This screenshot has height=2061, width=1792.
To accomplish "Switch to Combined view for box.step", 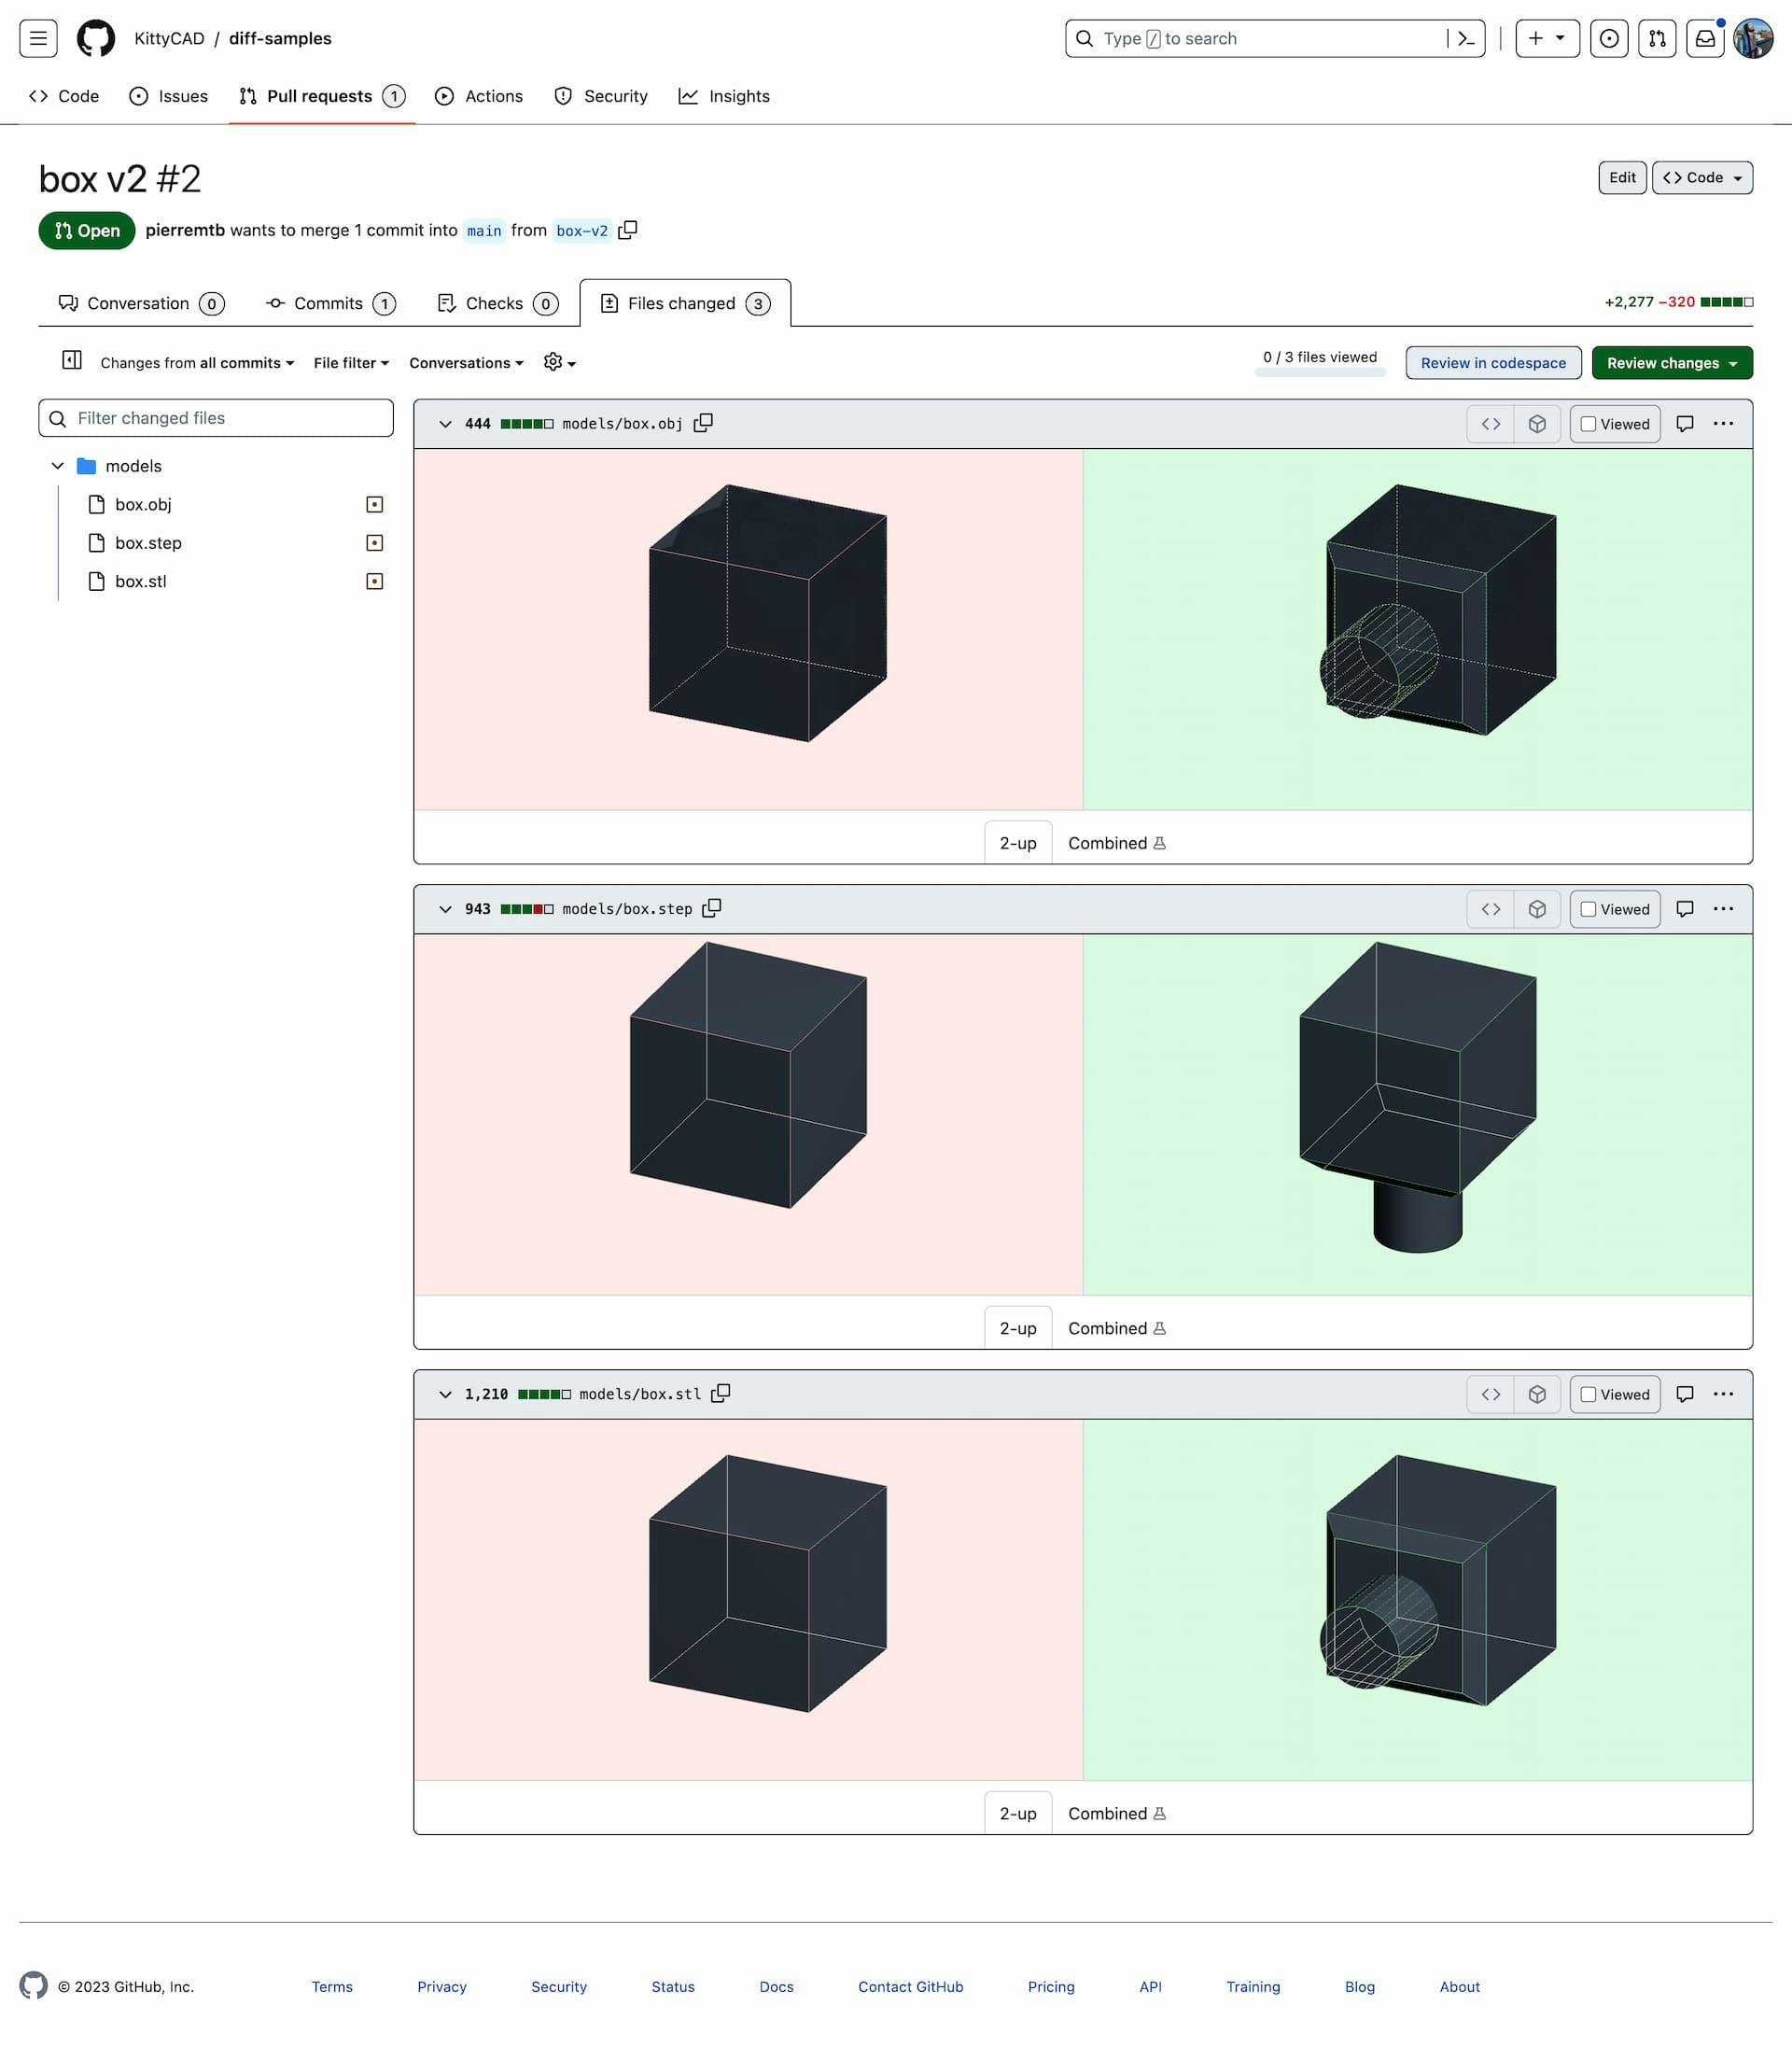I will [1116, 1326].
